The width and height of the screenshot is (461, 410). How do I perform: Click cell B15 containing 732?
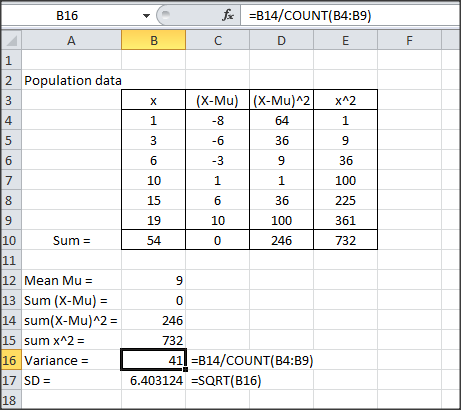pos(153,340)
